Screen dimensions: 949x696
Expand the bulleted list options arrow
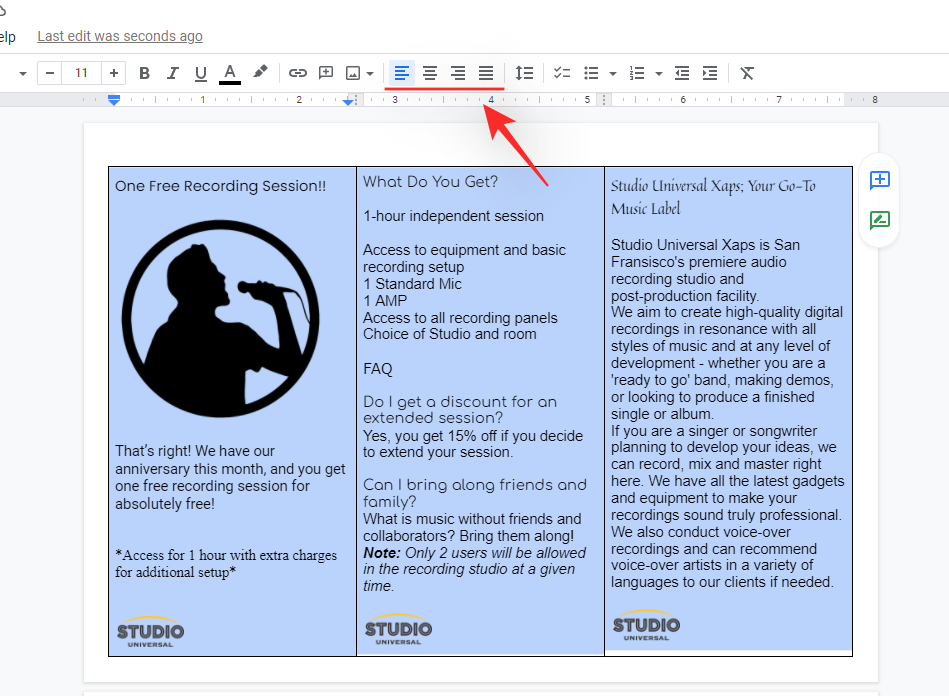(612, 73)
